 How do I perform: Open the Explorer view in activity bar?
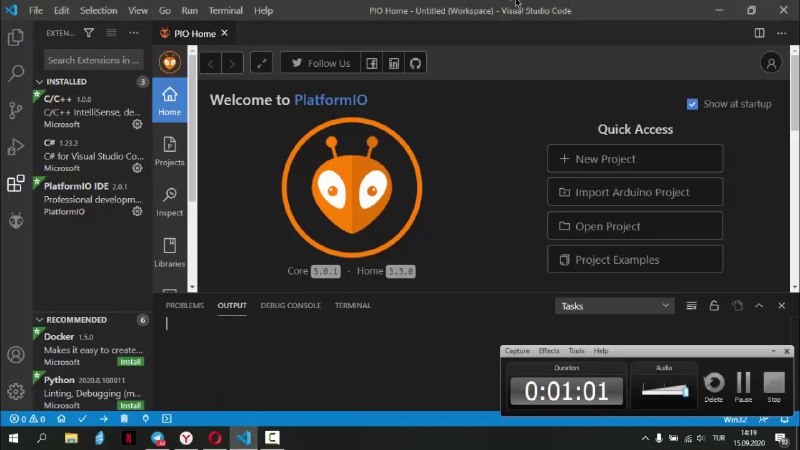[16, 37]
